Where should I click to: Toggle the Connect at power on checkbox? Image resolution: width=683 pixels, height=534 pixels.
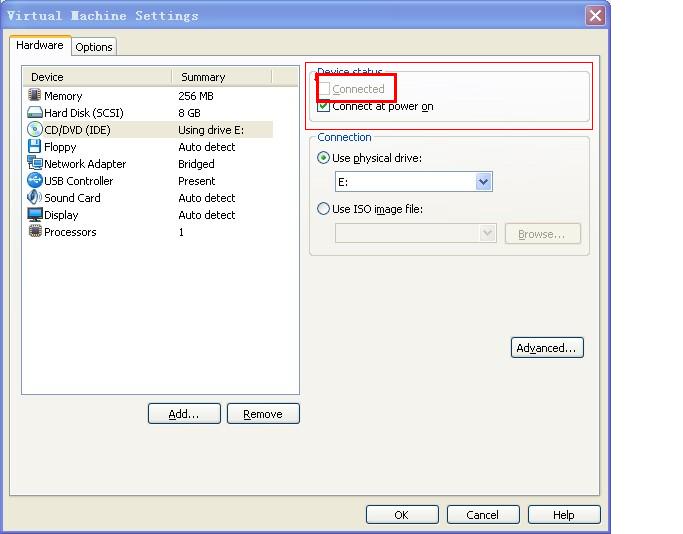click(x=324, y=106)
